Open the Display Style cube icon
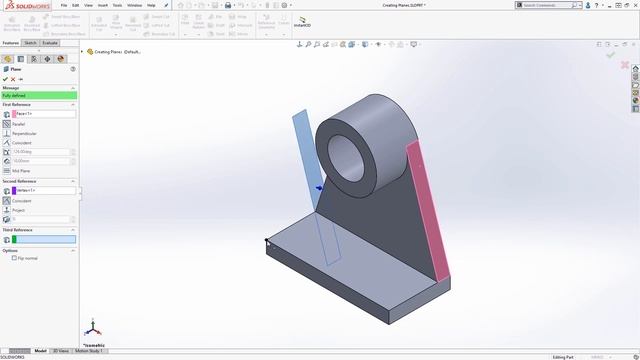This screenshot has height=360, width=640. pos(365,44)
